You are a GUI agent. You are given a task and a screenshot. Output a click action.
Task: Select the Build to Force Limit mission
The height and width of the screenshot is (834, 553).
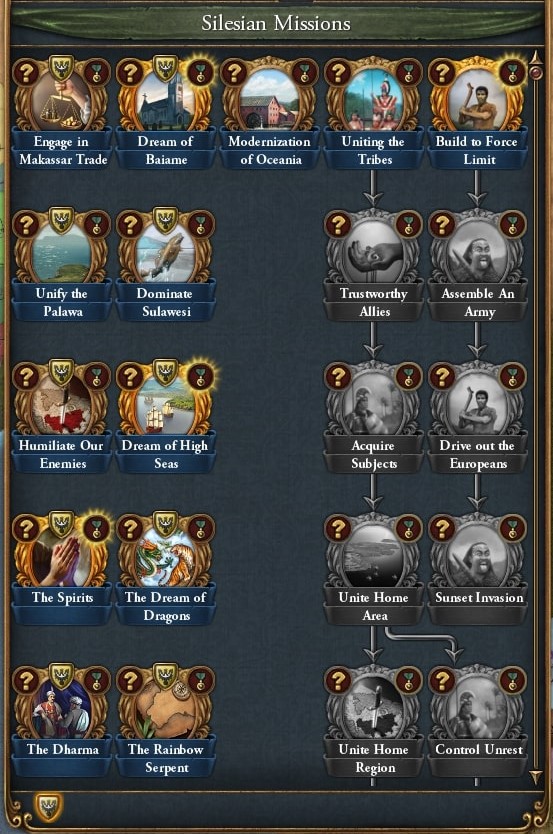478,101
